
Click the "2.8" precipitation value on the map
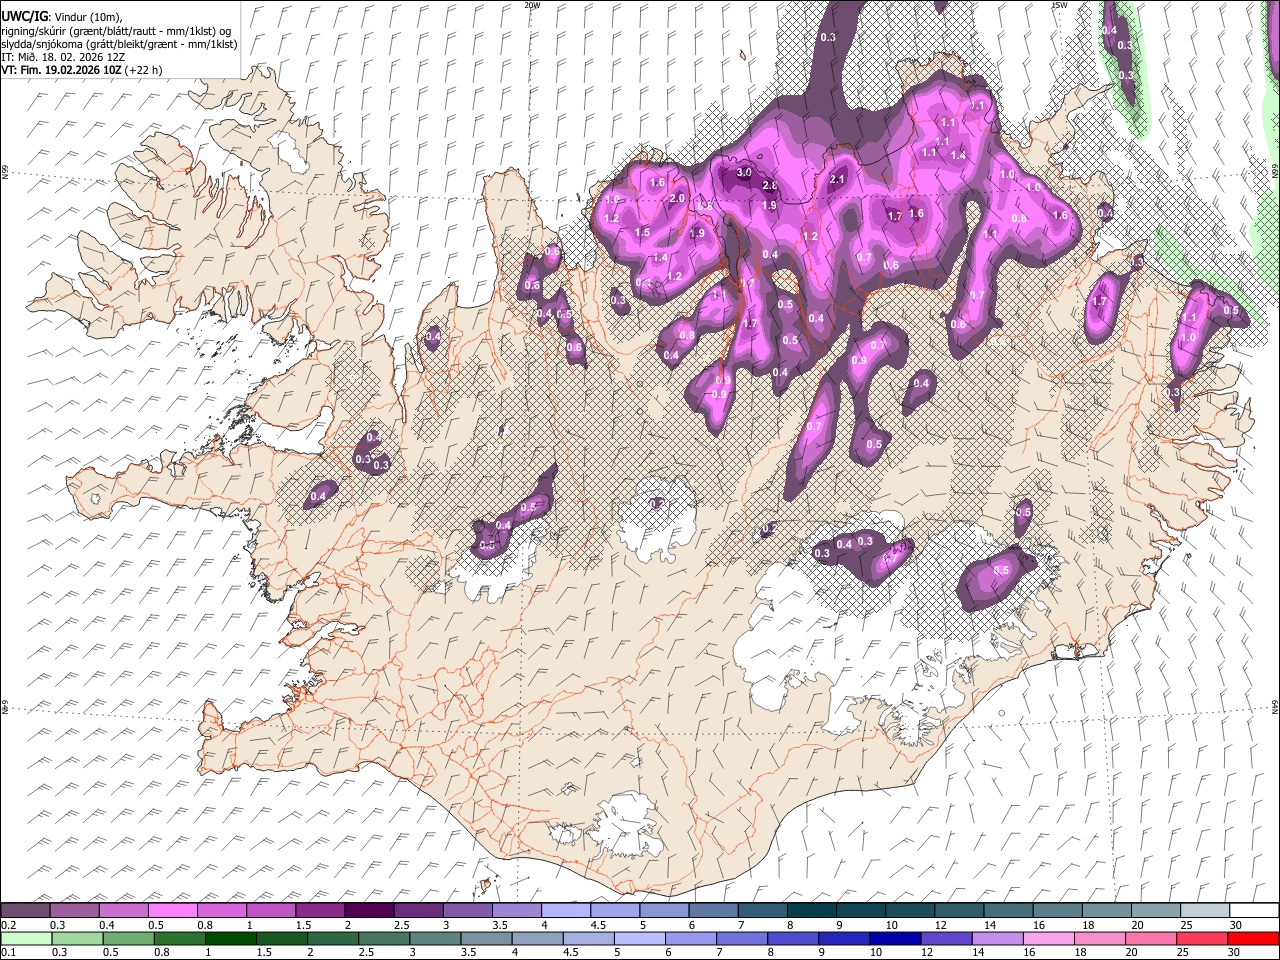click(770, 186)
